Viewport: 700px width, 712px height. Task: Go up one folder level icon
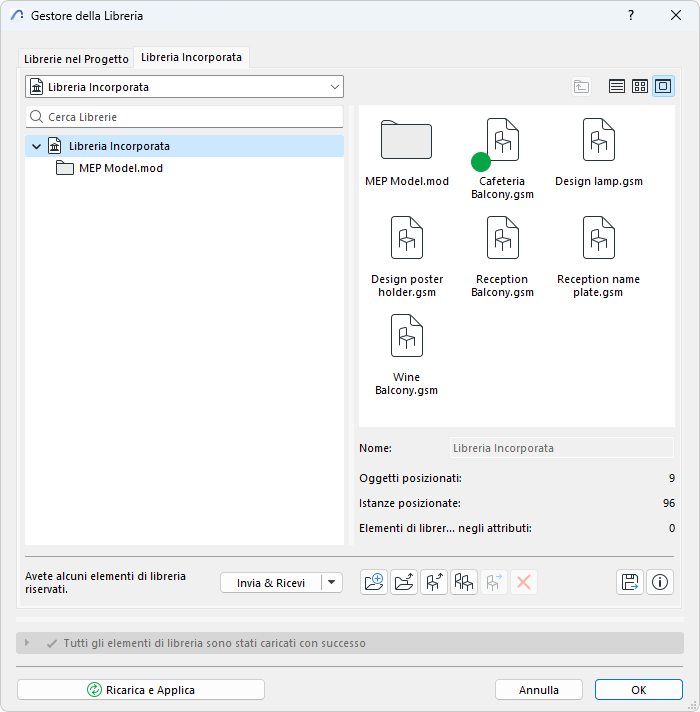tap(581, 86)
